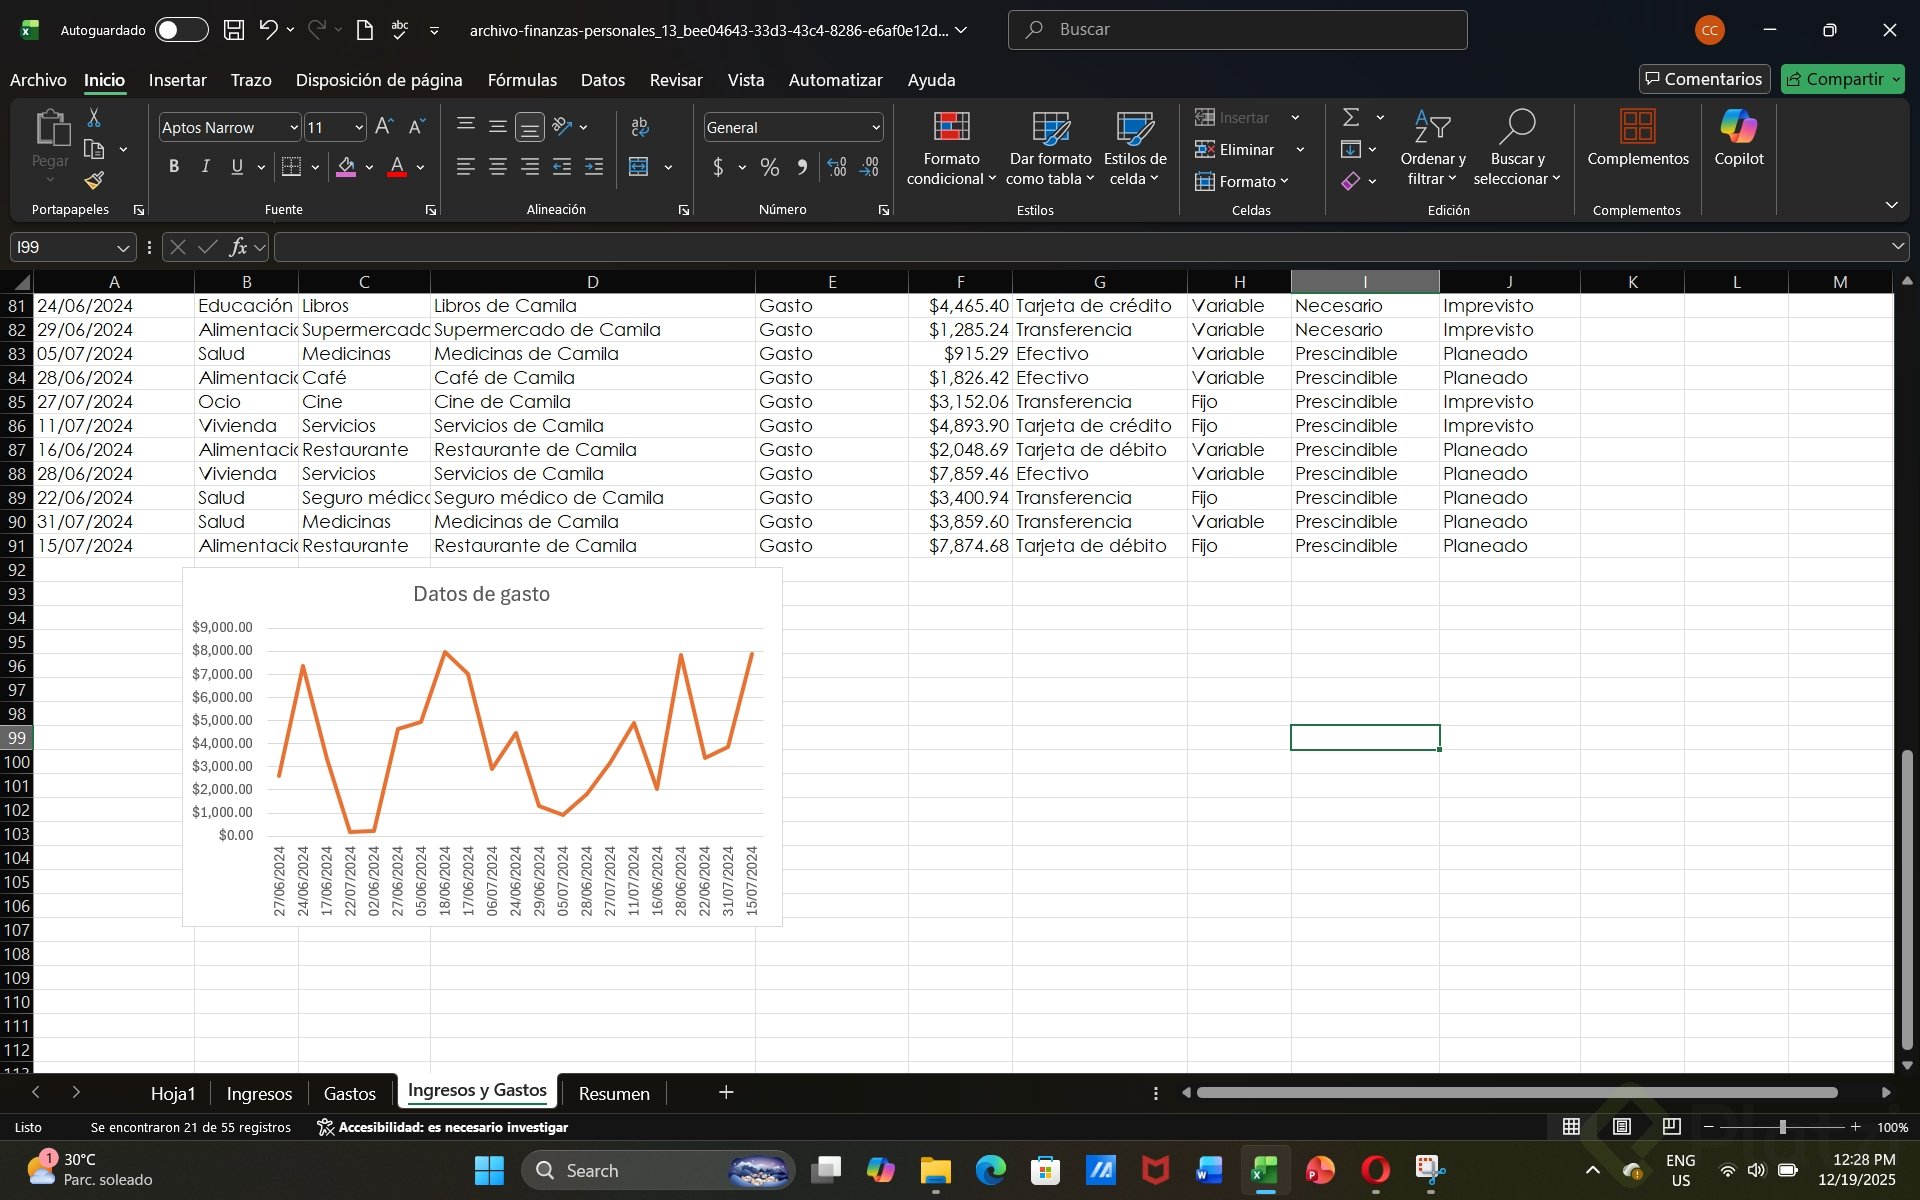The height and width of the screenshot is (1200, 1920).
Task: Click the Increase decimal places icon
Action: (837, 167)
